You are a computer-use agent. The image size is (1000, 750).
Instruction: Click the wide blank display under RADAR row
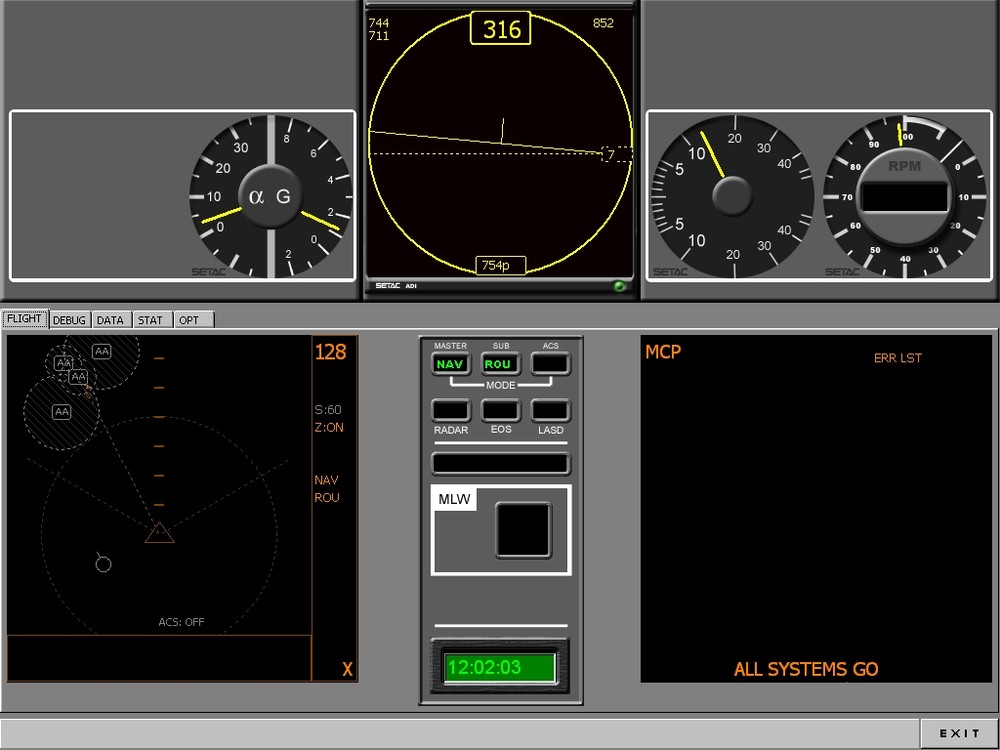tap(501, 464)
